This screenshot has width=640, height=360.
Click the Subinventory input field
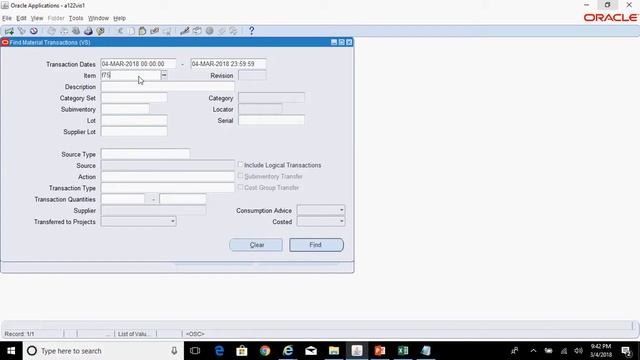125,109
